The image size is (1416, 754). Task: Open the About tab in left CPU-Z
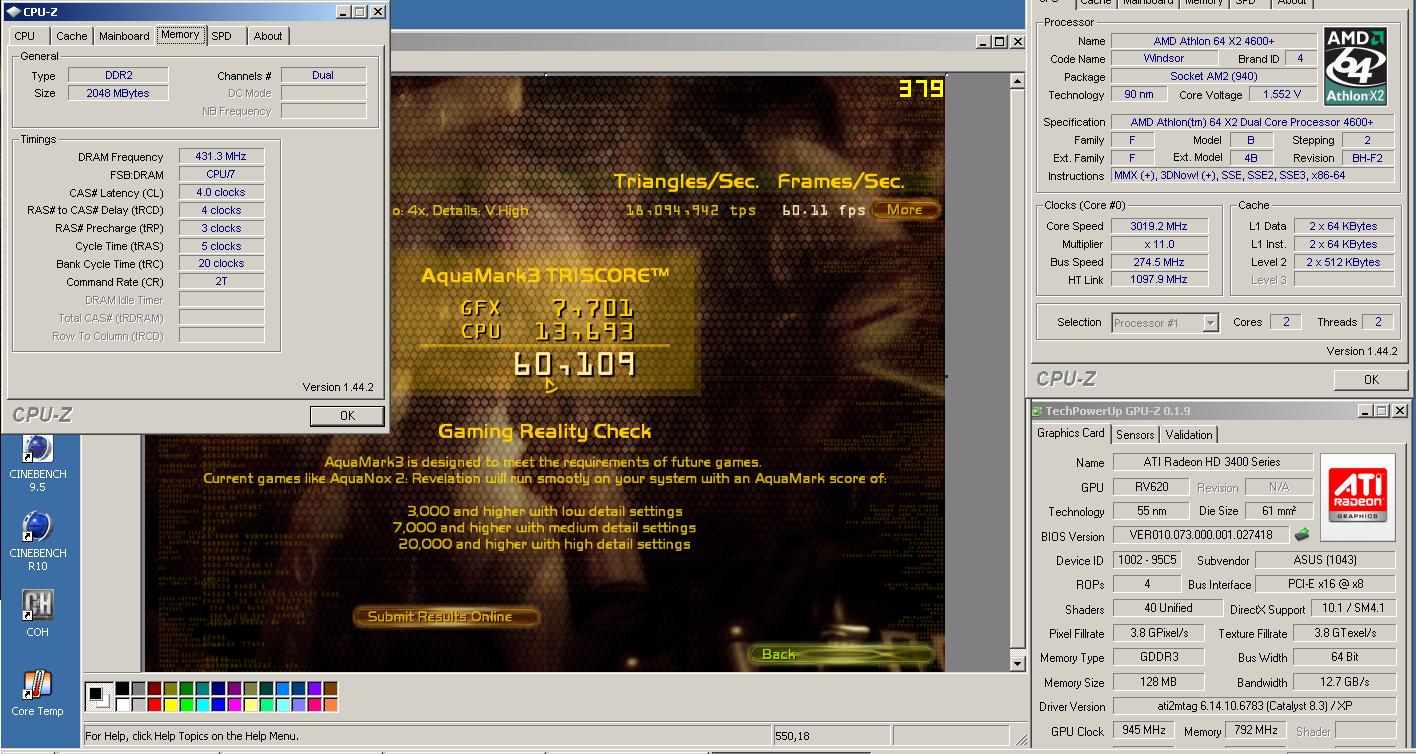coord(268,36)
